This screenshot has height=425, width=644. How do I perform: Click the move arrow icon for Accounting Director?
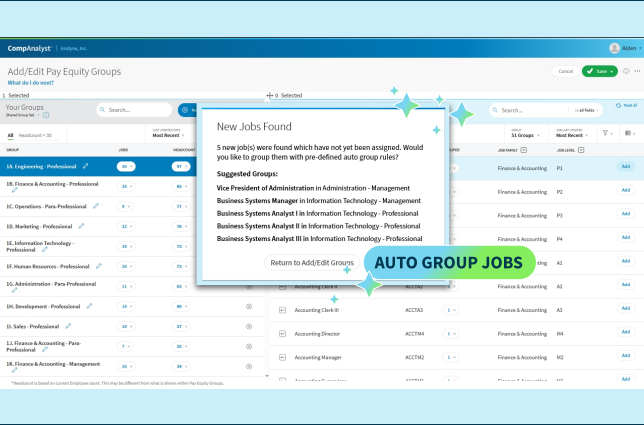click(284, 333)
